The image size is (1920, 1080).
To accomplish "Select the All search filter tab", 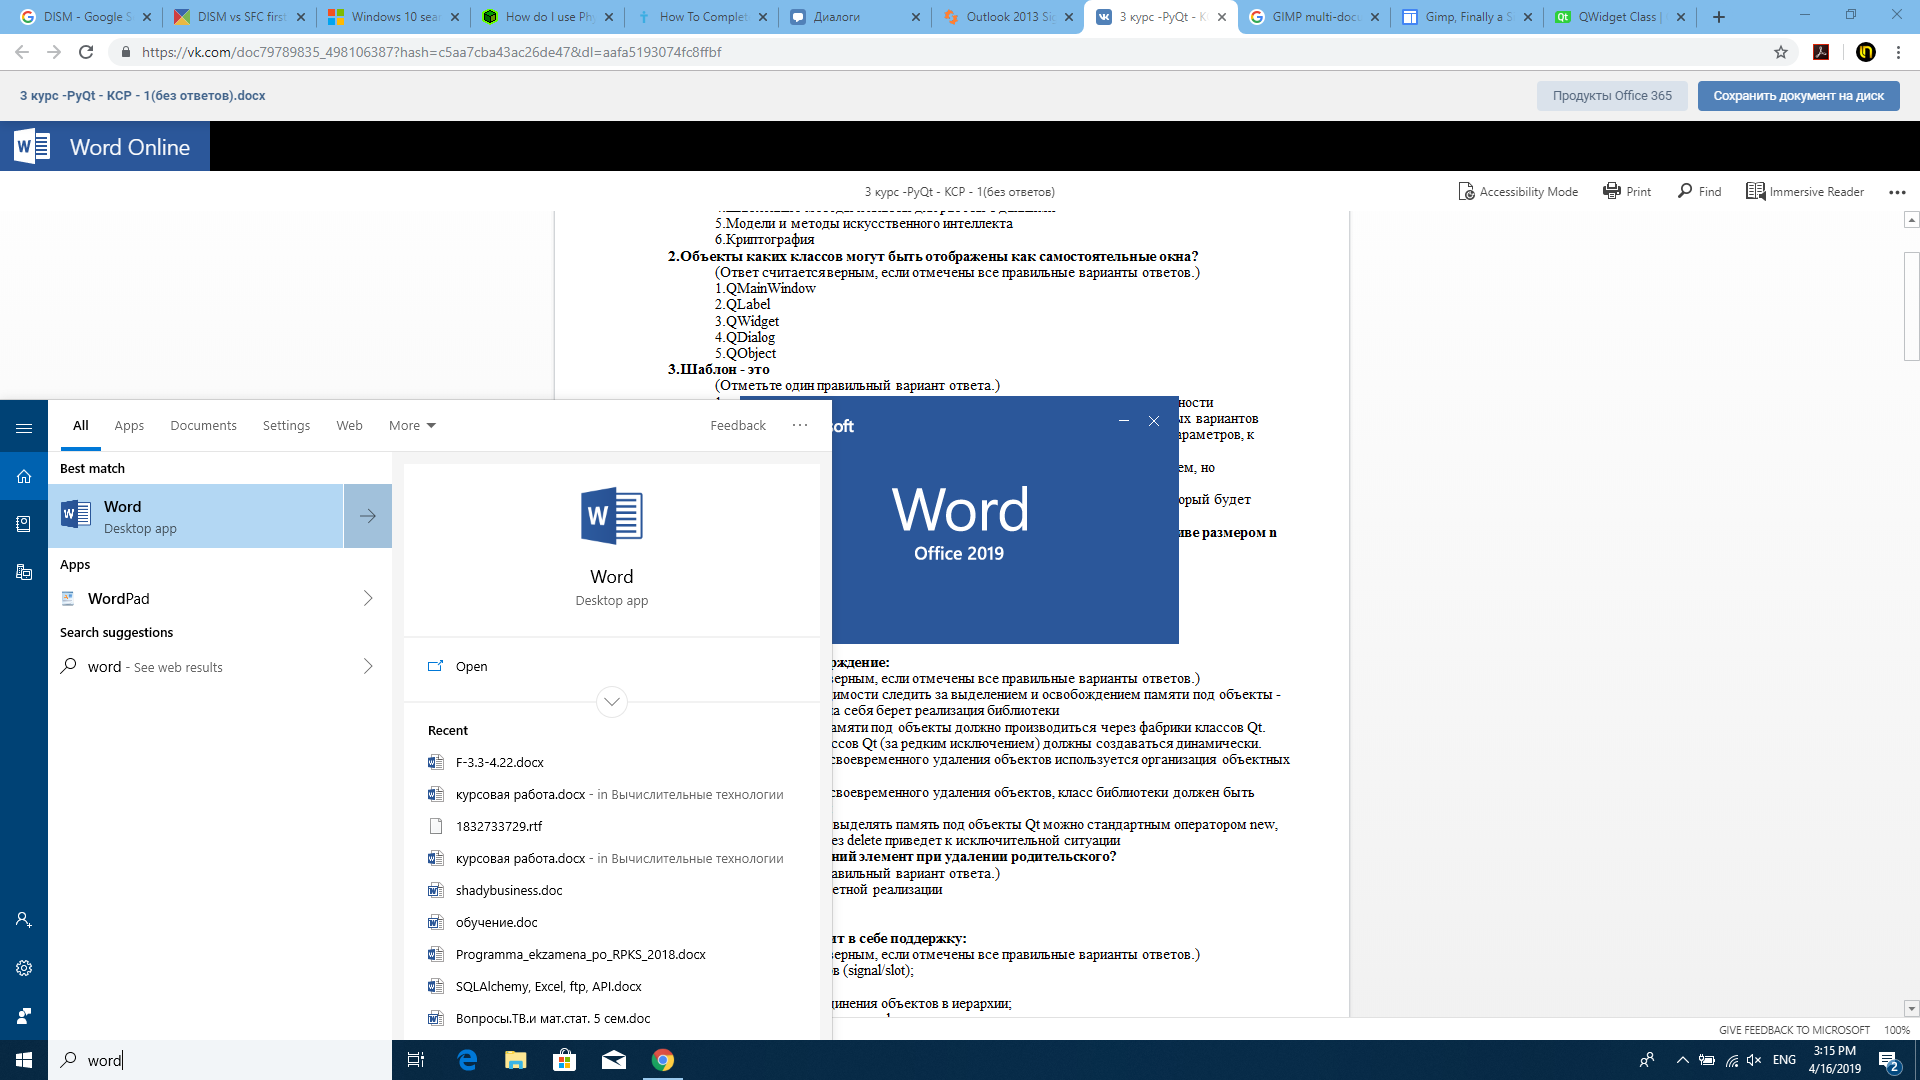I will coord(81,425).
